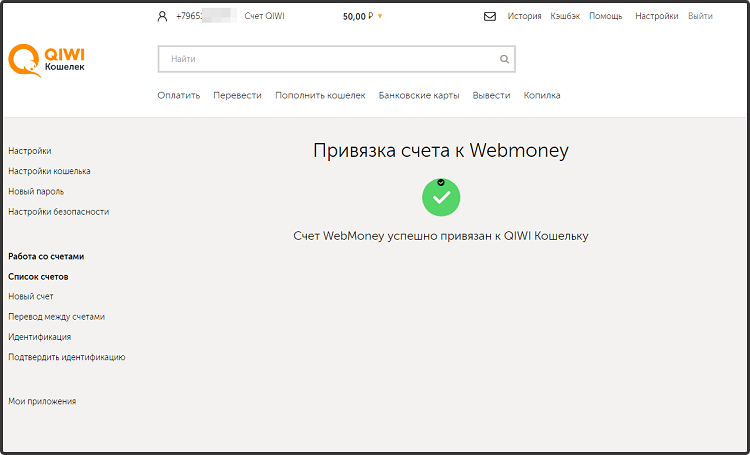
Task: Open Кэшбэк in top bar
Action: [565, 16]
